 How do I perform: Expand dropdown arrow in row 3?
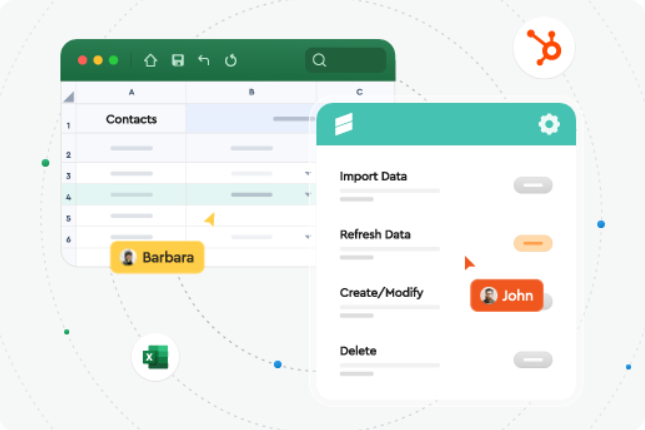coord(307,174)
